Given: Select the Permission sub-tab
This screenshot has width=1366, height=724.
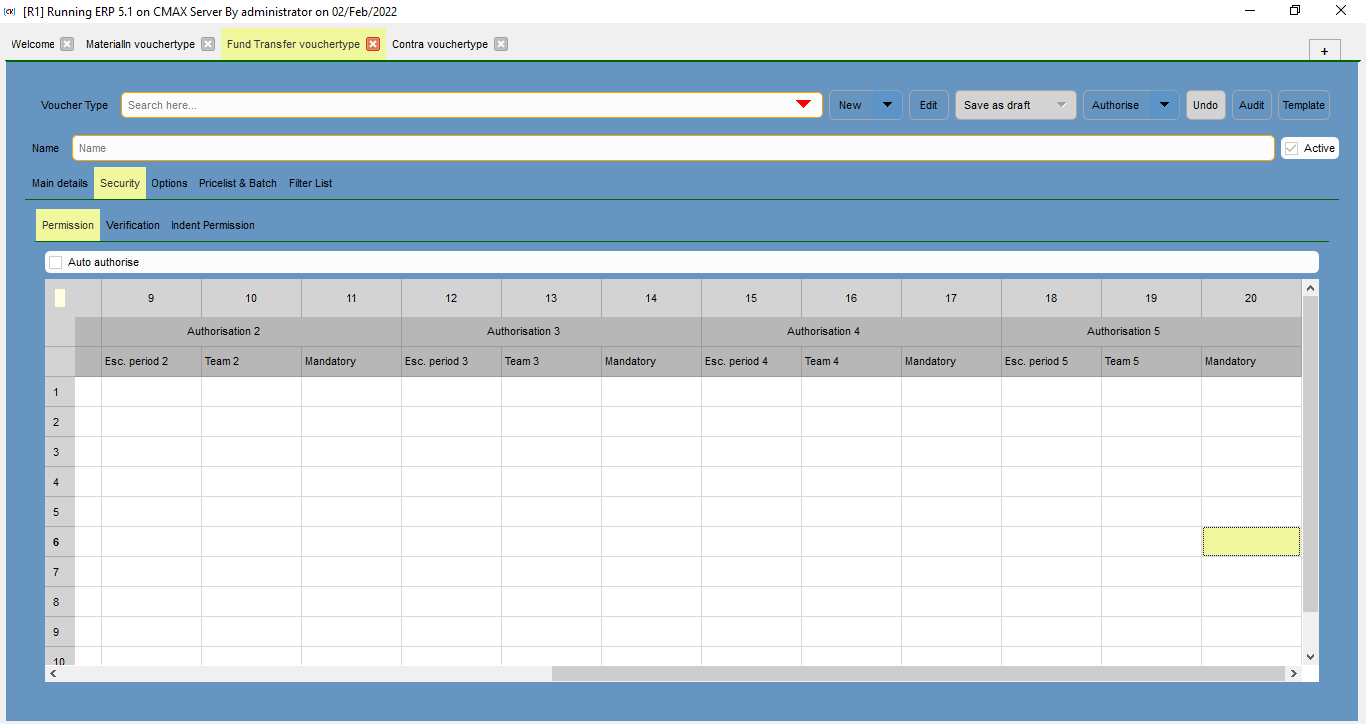Looking at the screenshot, I should 68,225.
